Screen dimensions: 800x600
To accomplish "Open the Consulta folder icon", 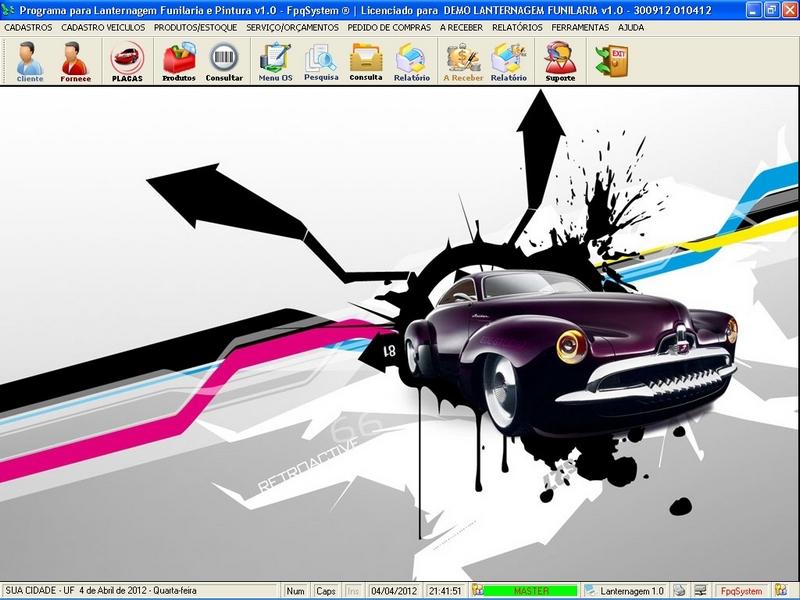I will (366, 62).
